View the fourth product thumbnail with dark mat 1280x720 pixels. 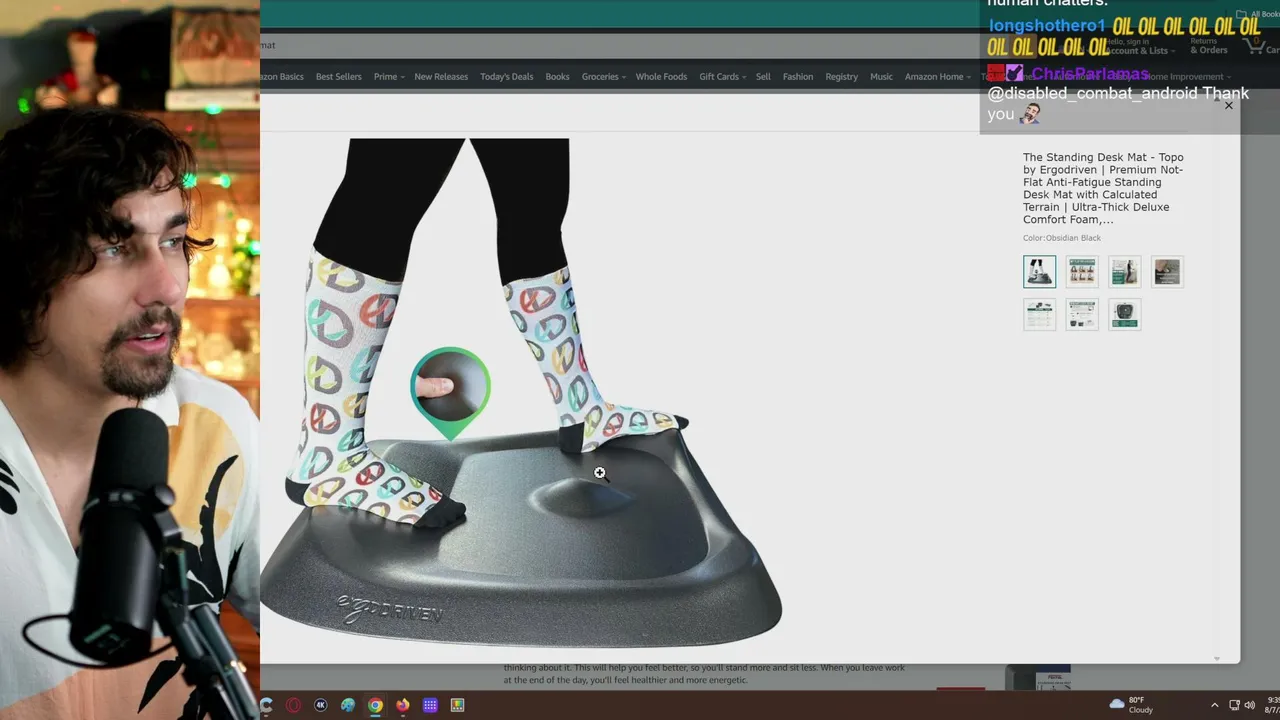[x=1167, y=271]
